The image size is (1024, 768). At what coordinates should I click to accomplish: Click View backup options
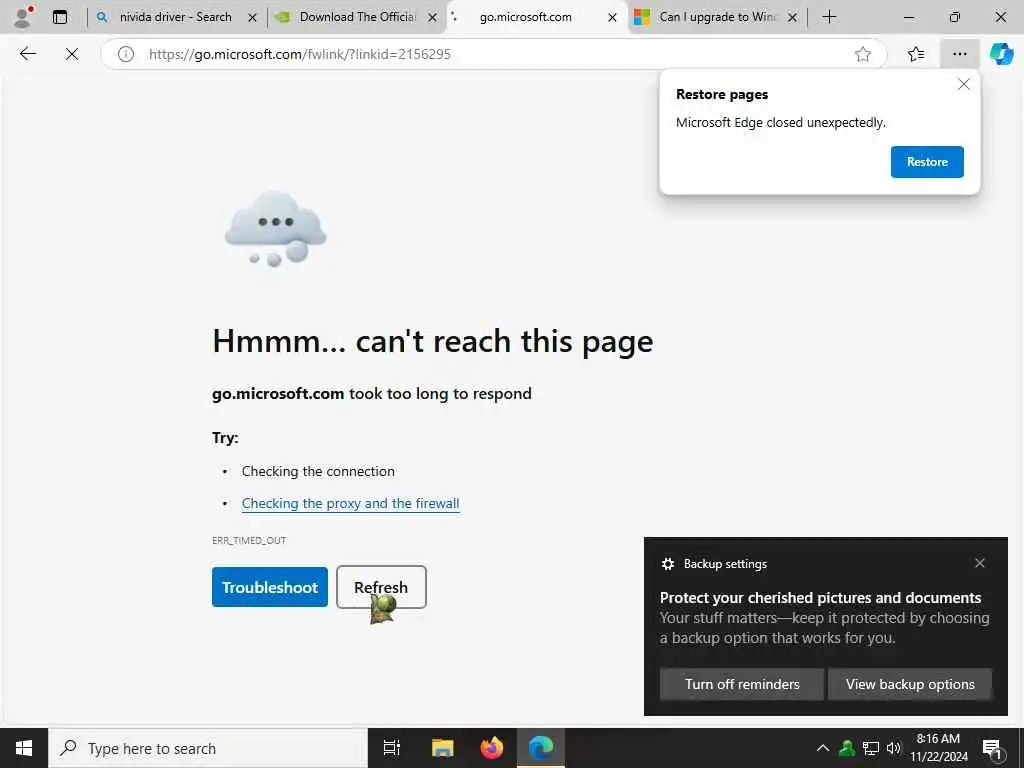tap(910, 684)
